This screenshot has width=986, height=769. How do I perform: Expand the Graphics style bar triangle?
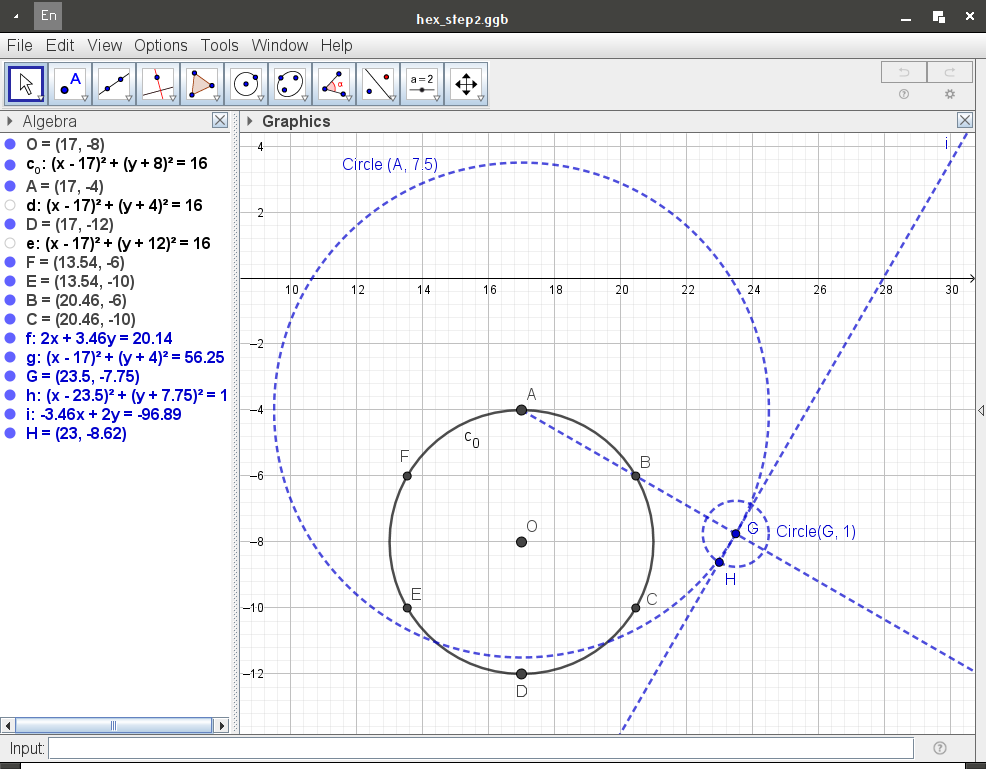coord(249,121)
